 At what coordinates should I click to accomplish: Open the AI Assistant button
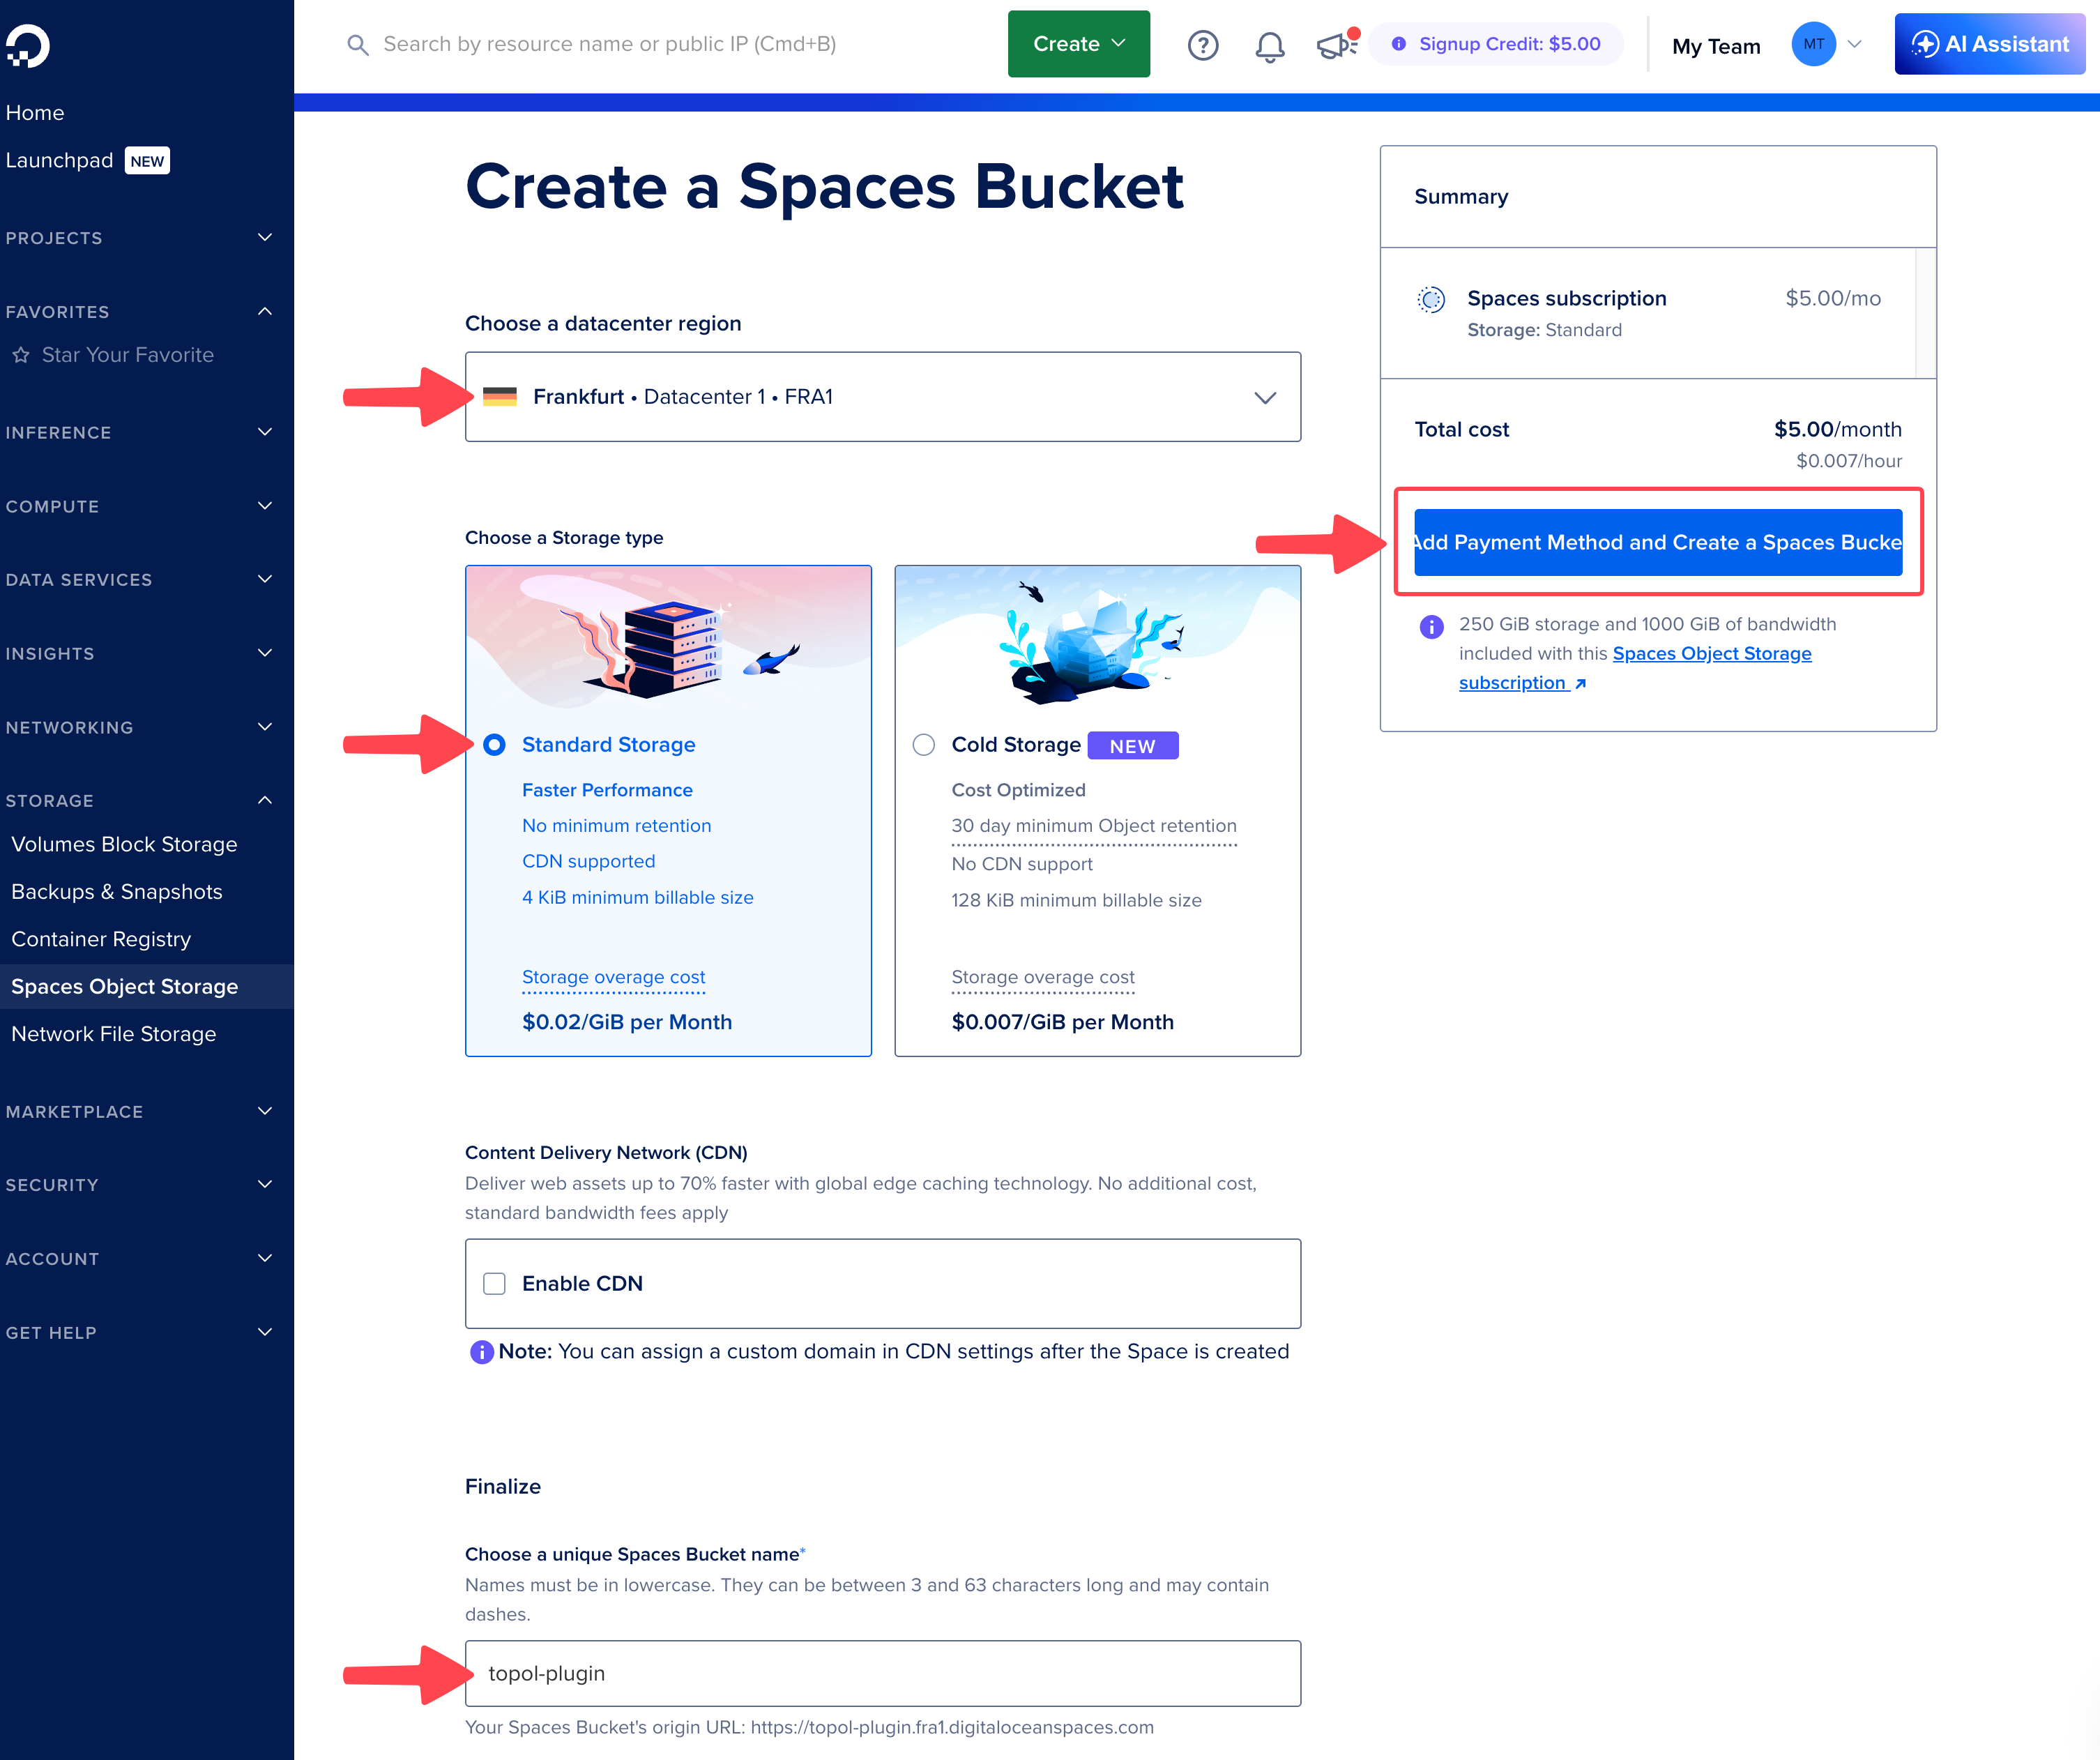(1989, 44)
